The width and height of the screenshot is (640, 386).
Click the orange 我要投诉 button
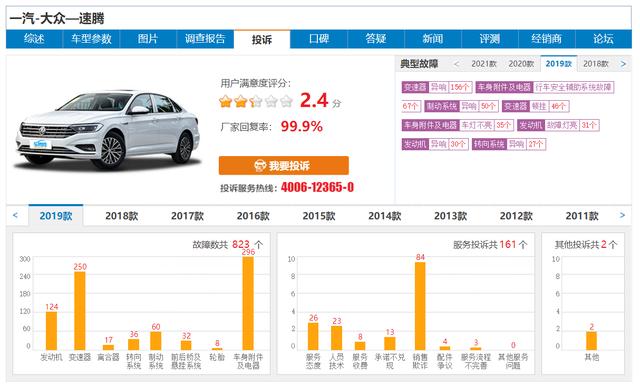(284, 166)
